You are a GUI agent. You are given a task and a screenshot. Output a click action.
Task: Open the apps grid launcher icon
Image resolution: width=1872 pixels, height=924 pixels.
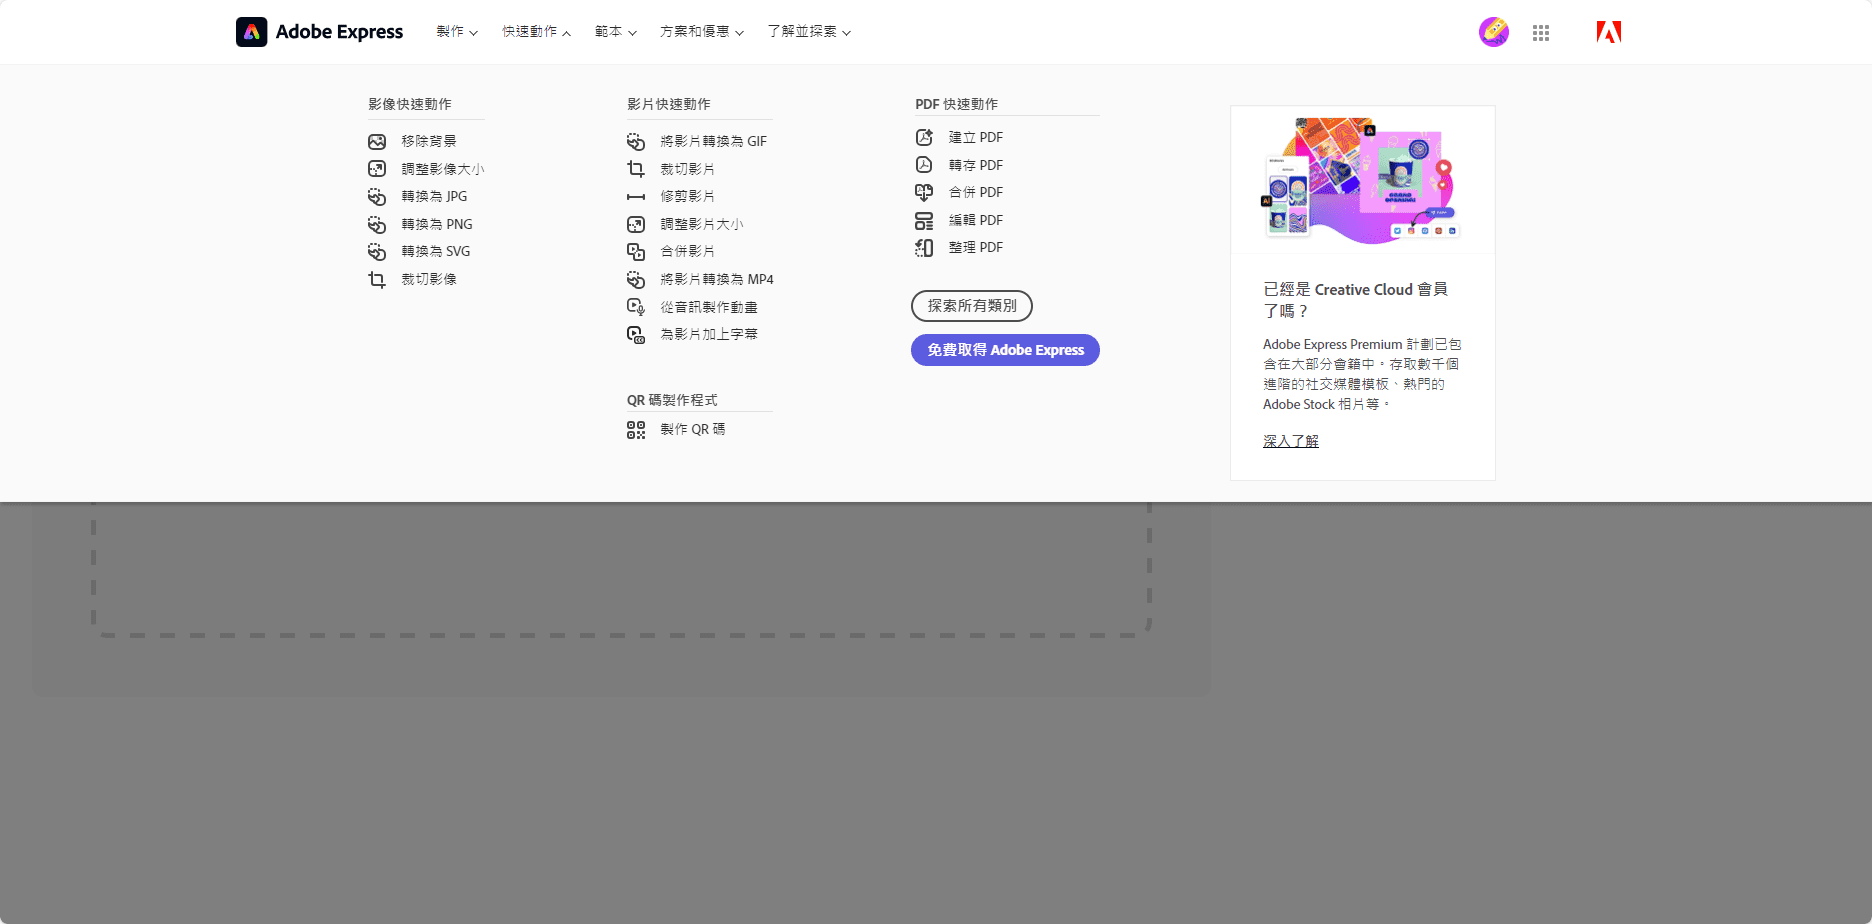tap(1541, 33)
